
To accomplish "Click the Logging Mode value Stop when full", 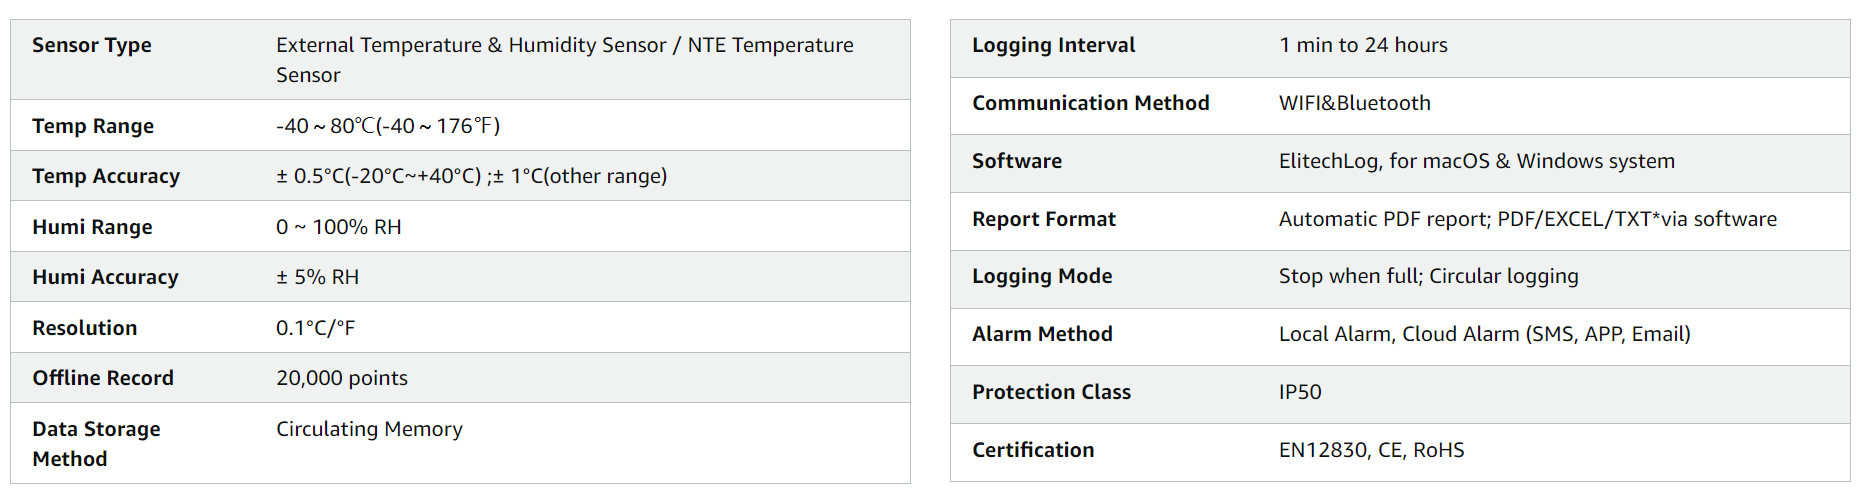I will 1428,276.
